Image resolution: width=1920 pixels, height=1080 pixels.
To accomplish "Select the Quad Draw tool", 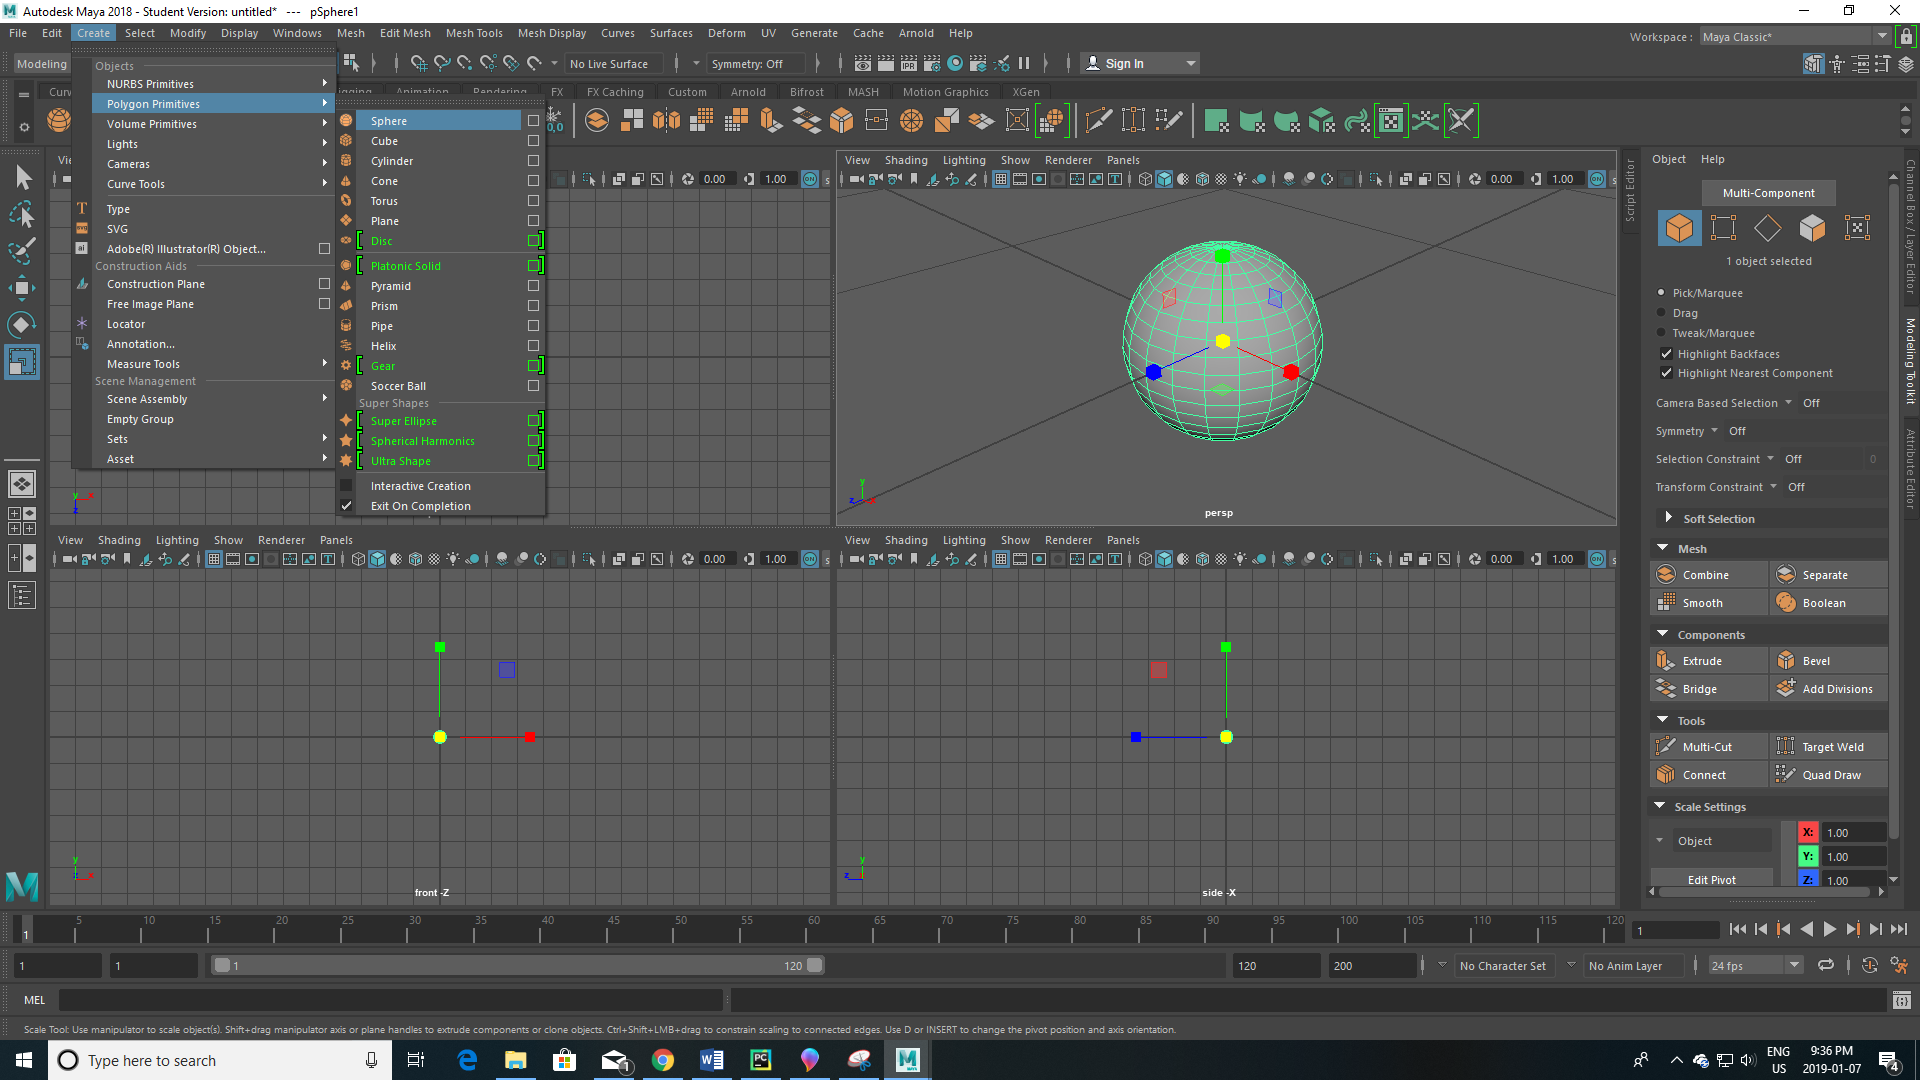I will (1829, 775).
